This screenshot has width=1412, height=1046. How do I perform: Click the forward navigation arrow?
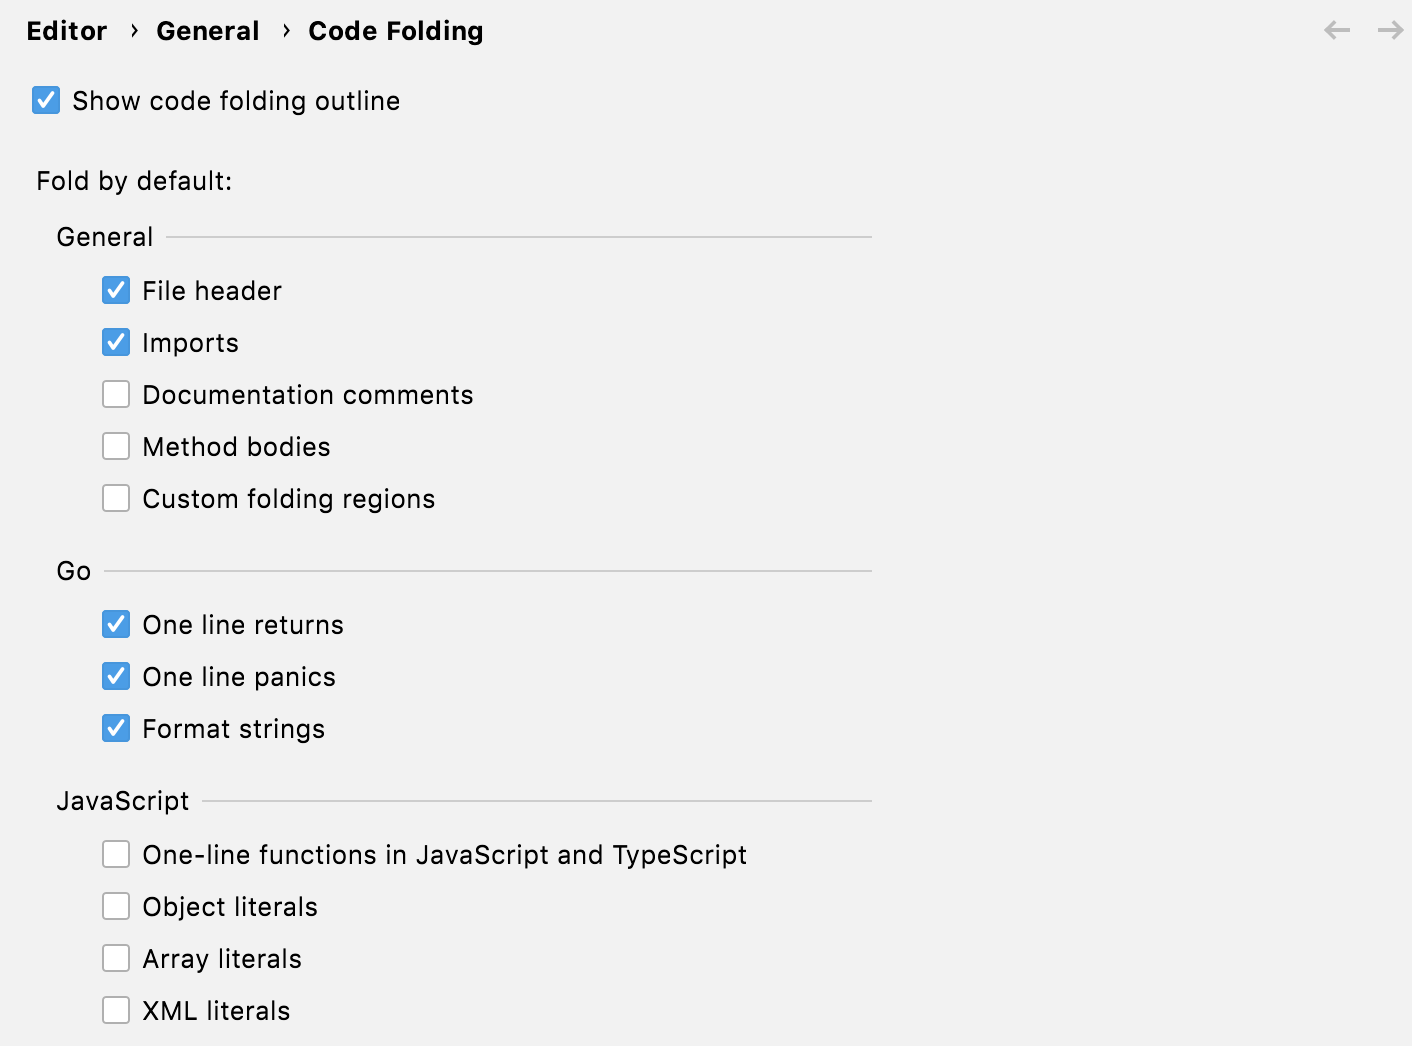tap(1389, 30)
